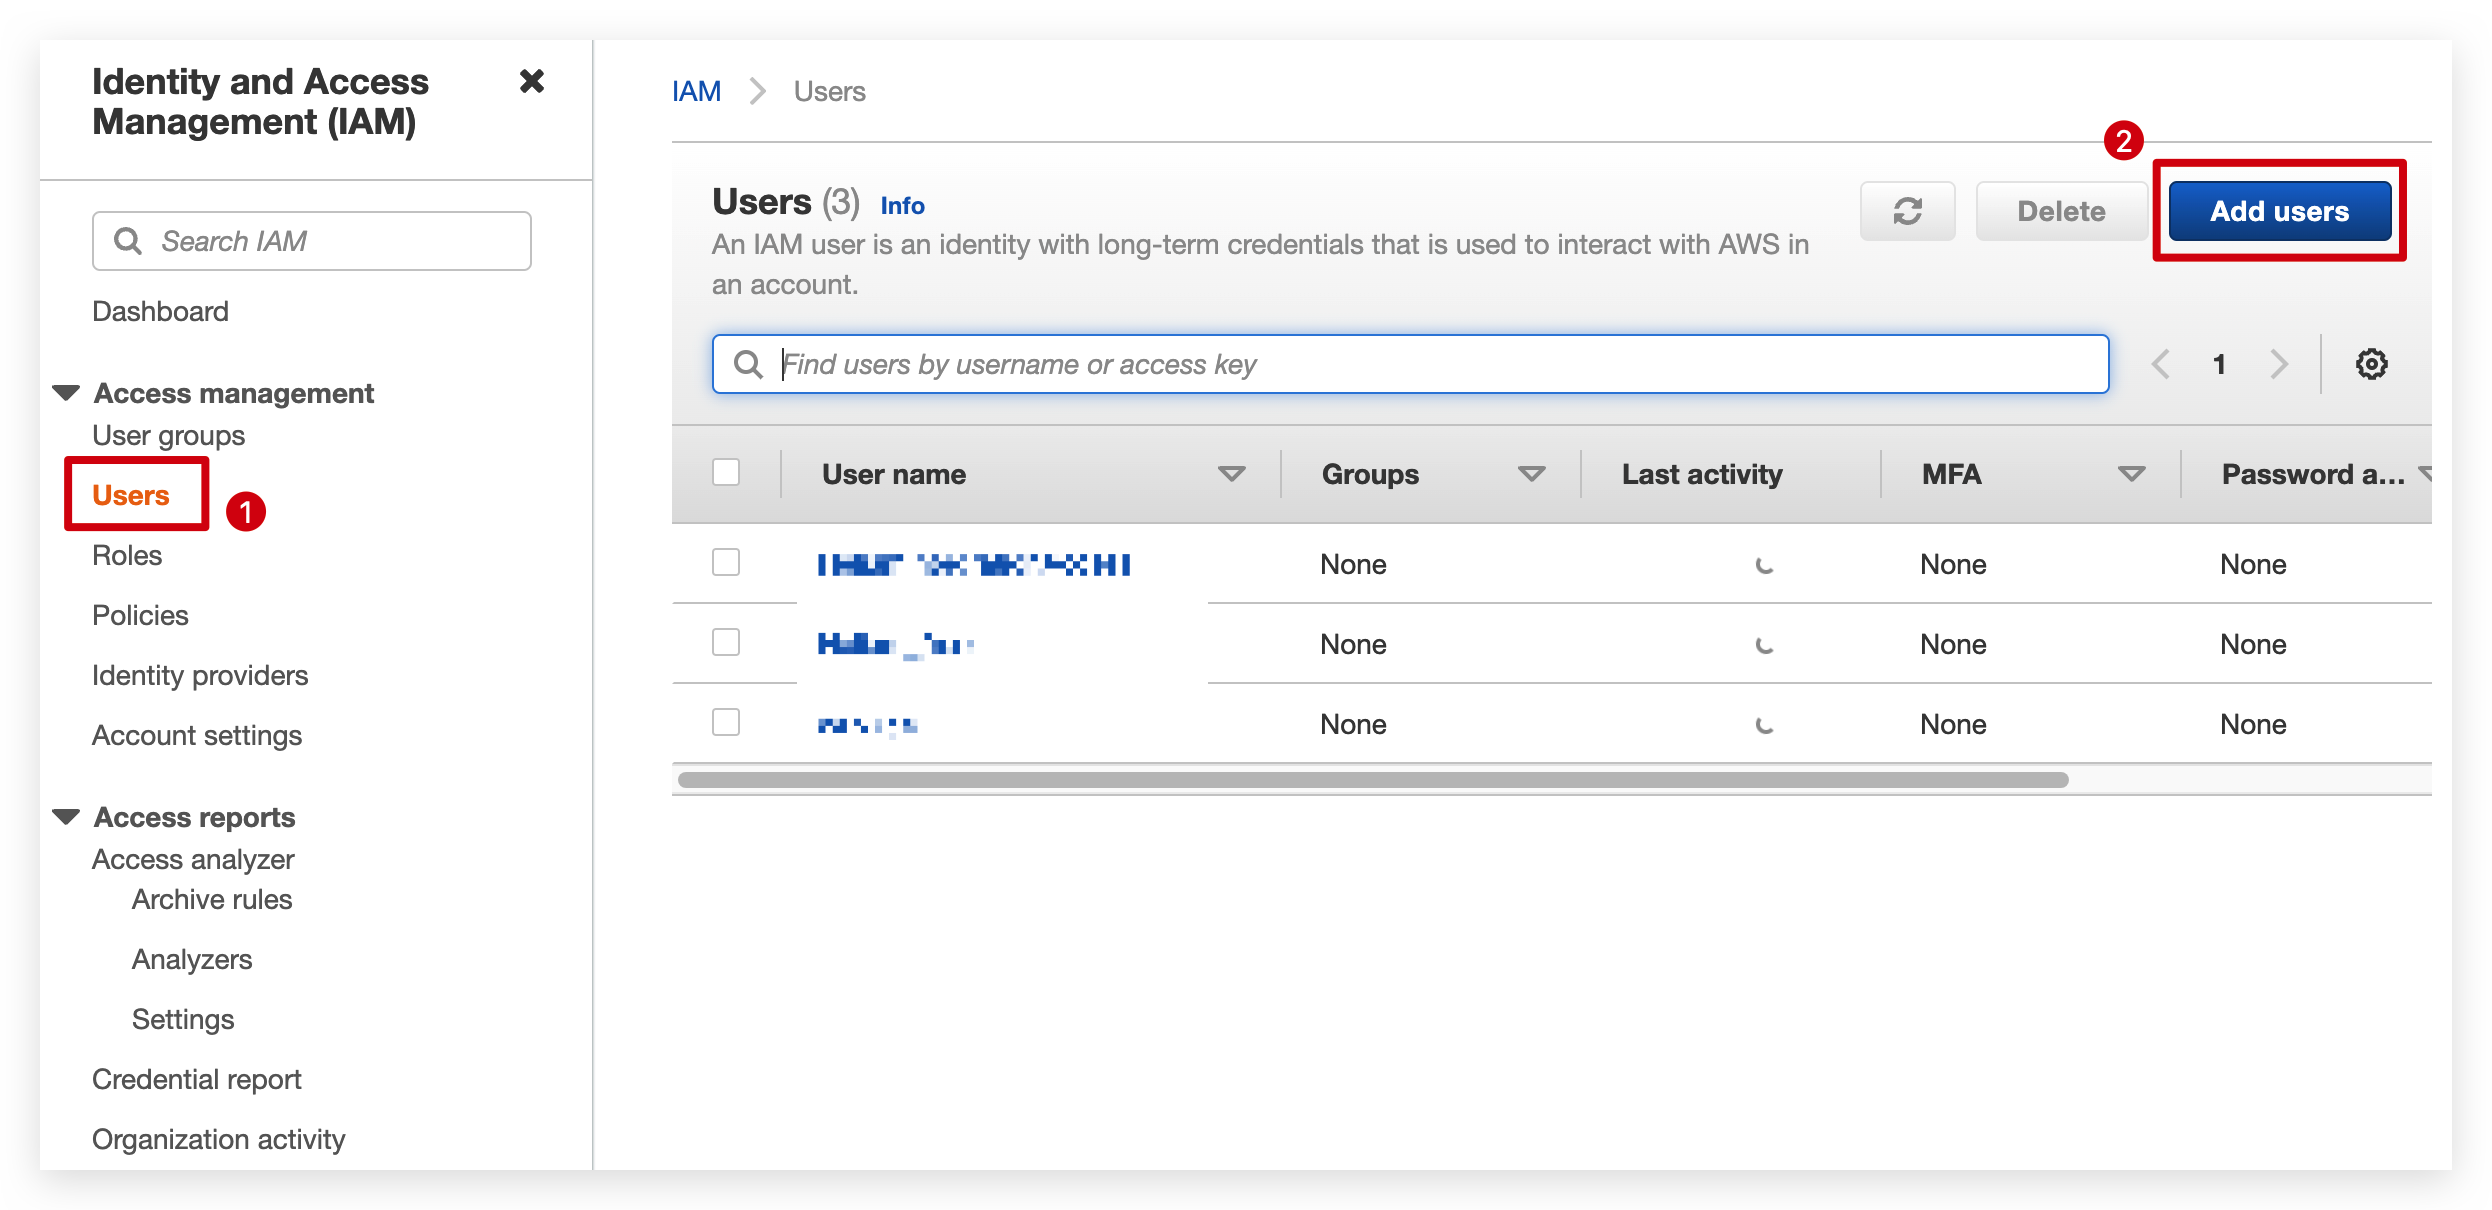Go to next page arrow
The image size is (2492, 1210).
coord(2279,364)
